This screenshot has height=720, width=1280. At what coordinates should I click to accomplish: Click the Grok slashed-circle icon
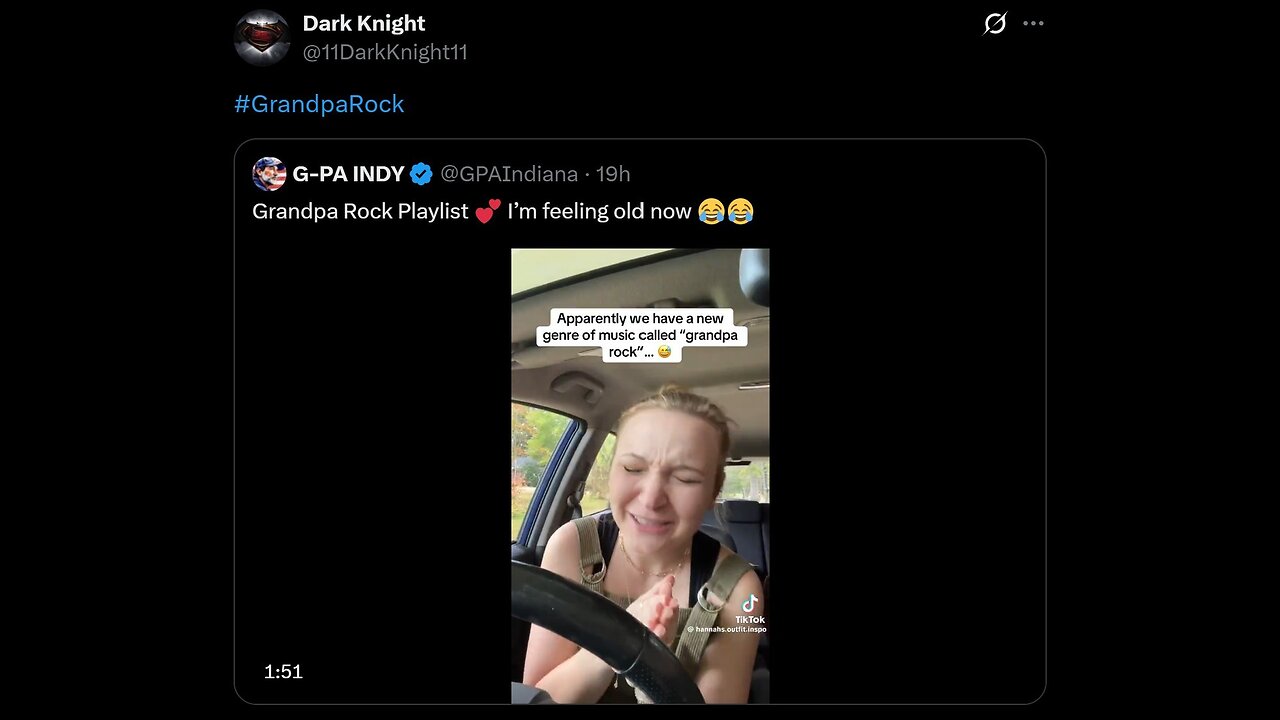click(995, 23)
